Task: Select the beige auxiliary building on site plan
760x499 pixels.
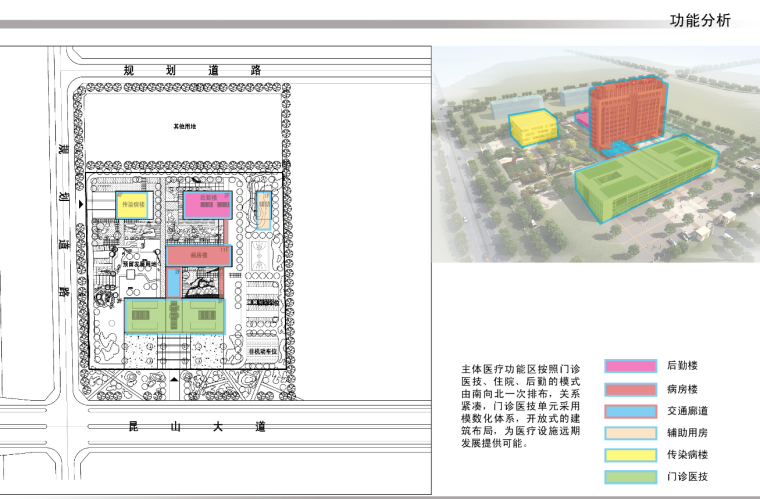Action: point(264,212)
